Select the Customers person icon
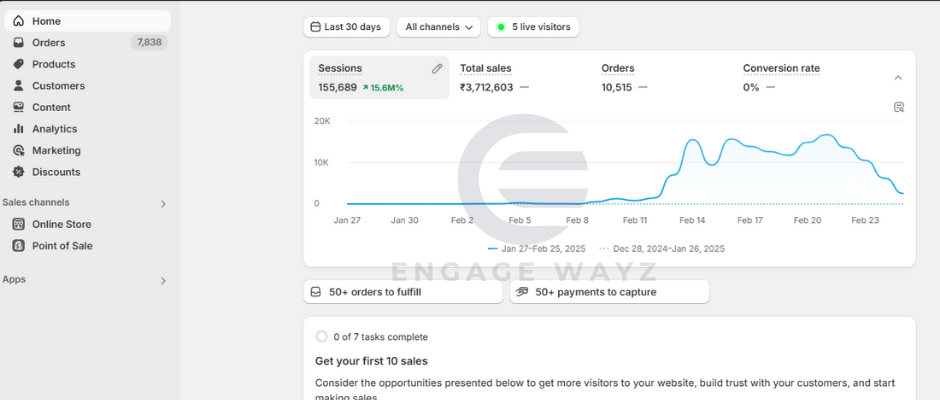This screenshot has height=400, width=940. [x=18, y=86]
